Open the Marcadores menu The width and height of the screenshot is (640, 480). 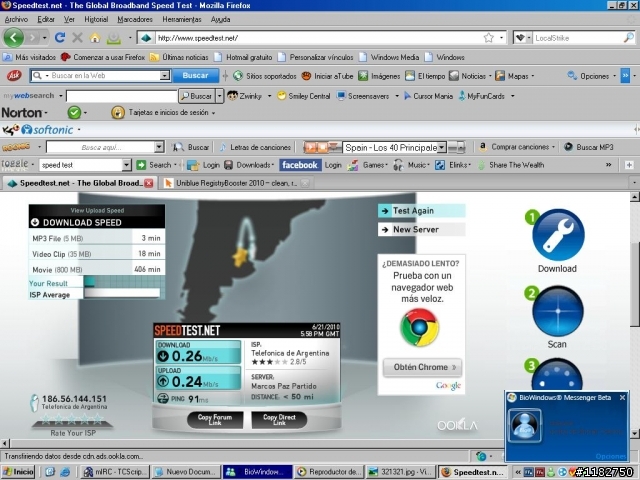click(x=135, y=19)
